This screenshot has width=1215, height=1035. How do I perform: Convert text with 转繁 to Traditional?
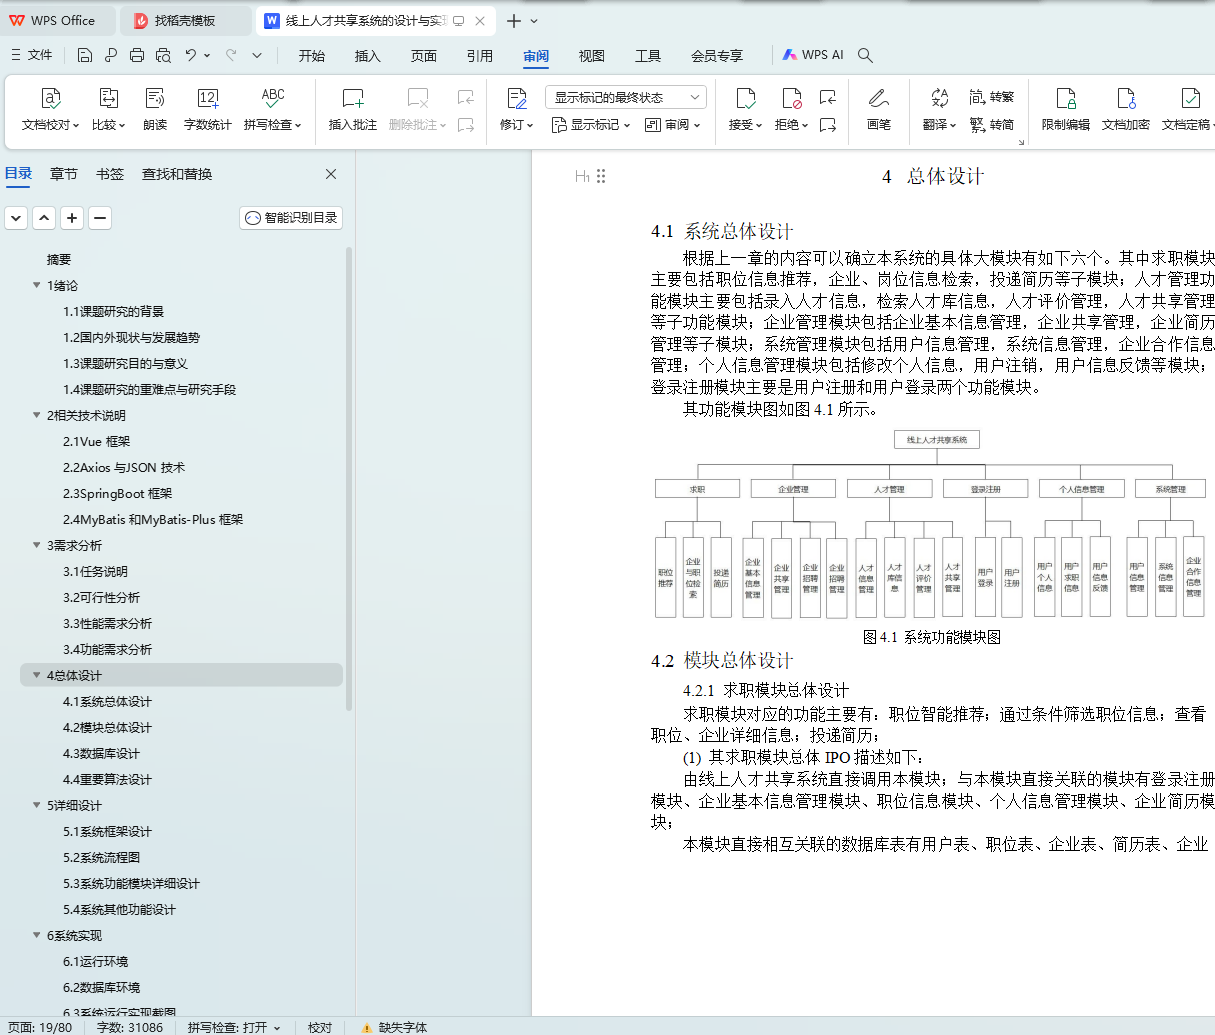tap(991, 97)
